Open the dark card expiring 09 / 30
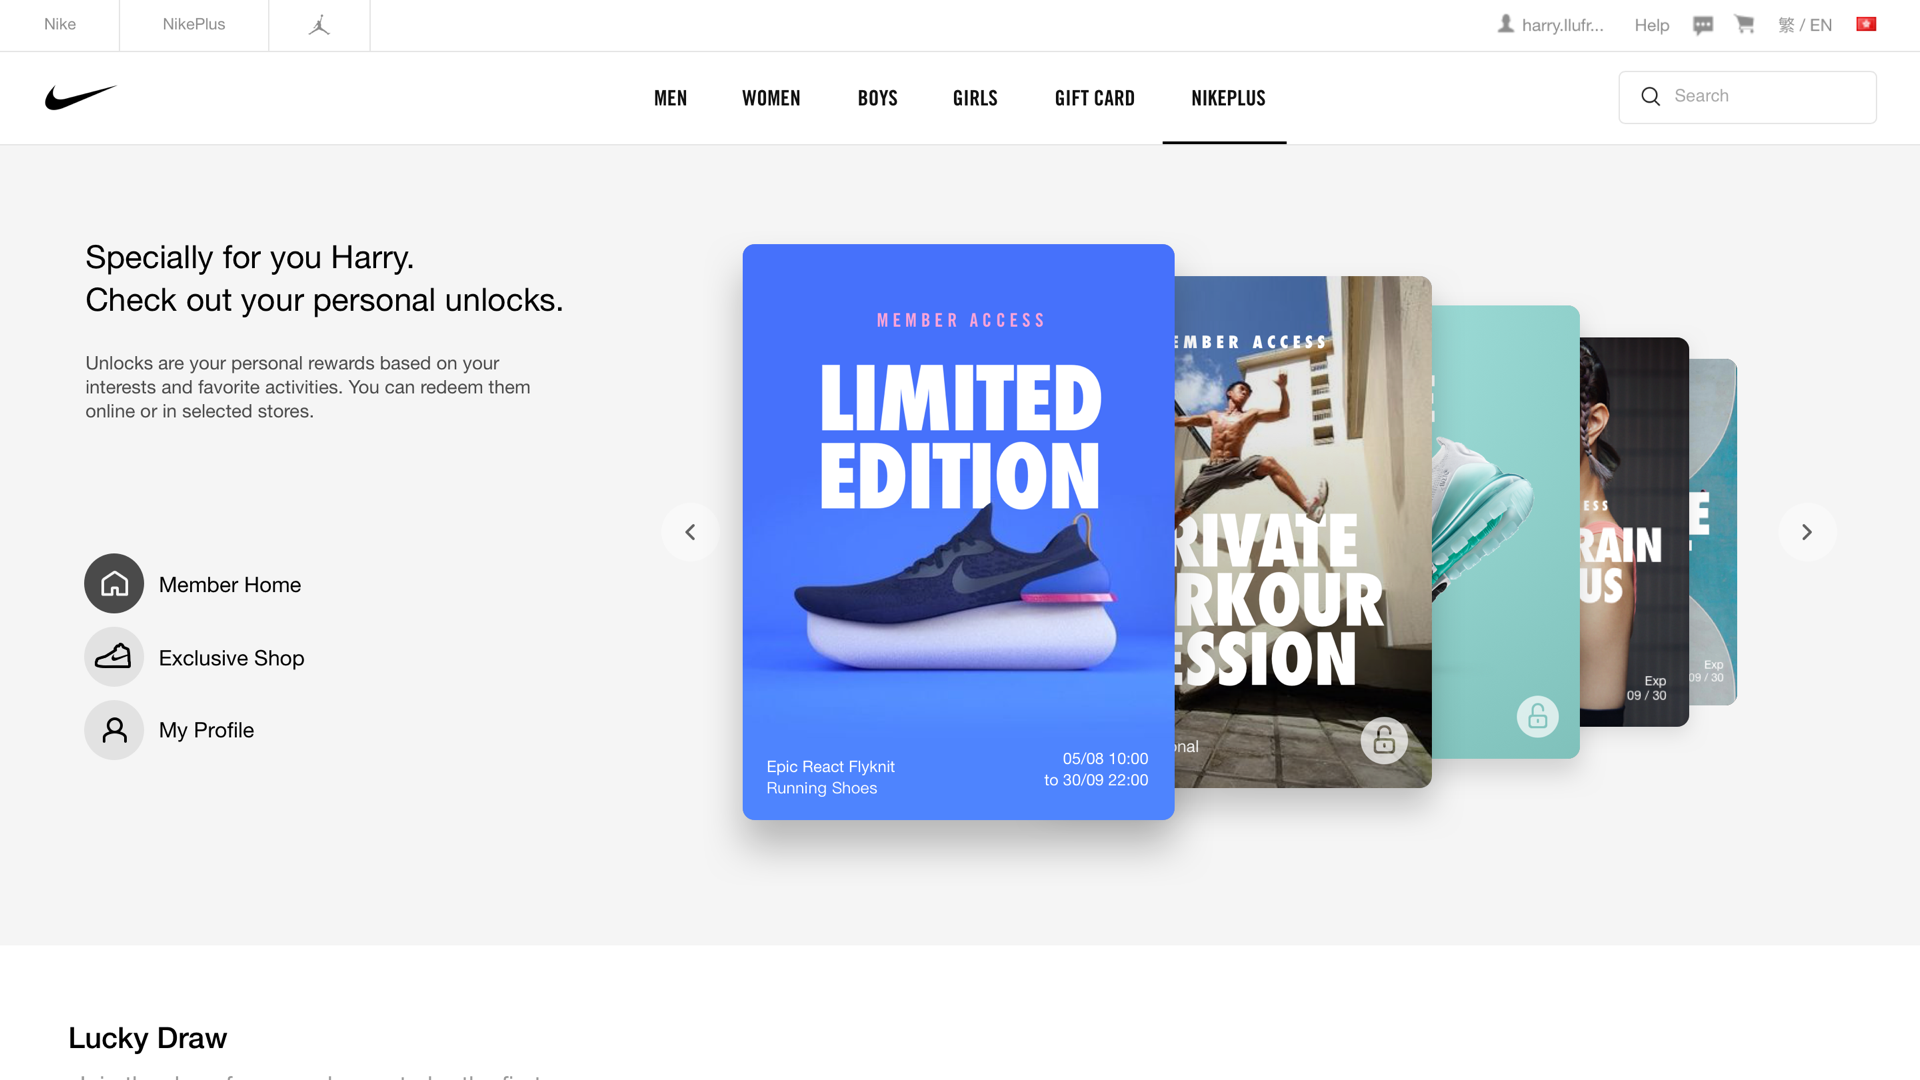This screenshot has height=1080, width=1920. pos(1634,532)
